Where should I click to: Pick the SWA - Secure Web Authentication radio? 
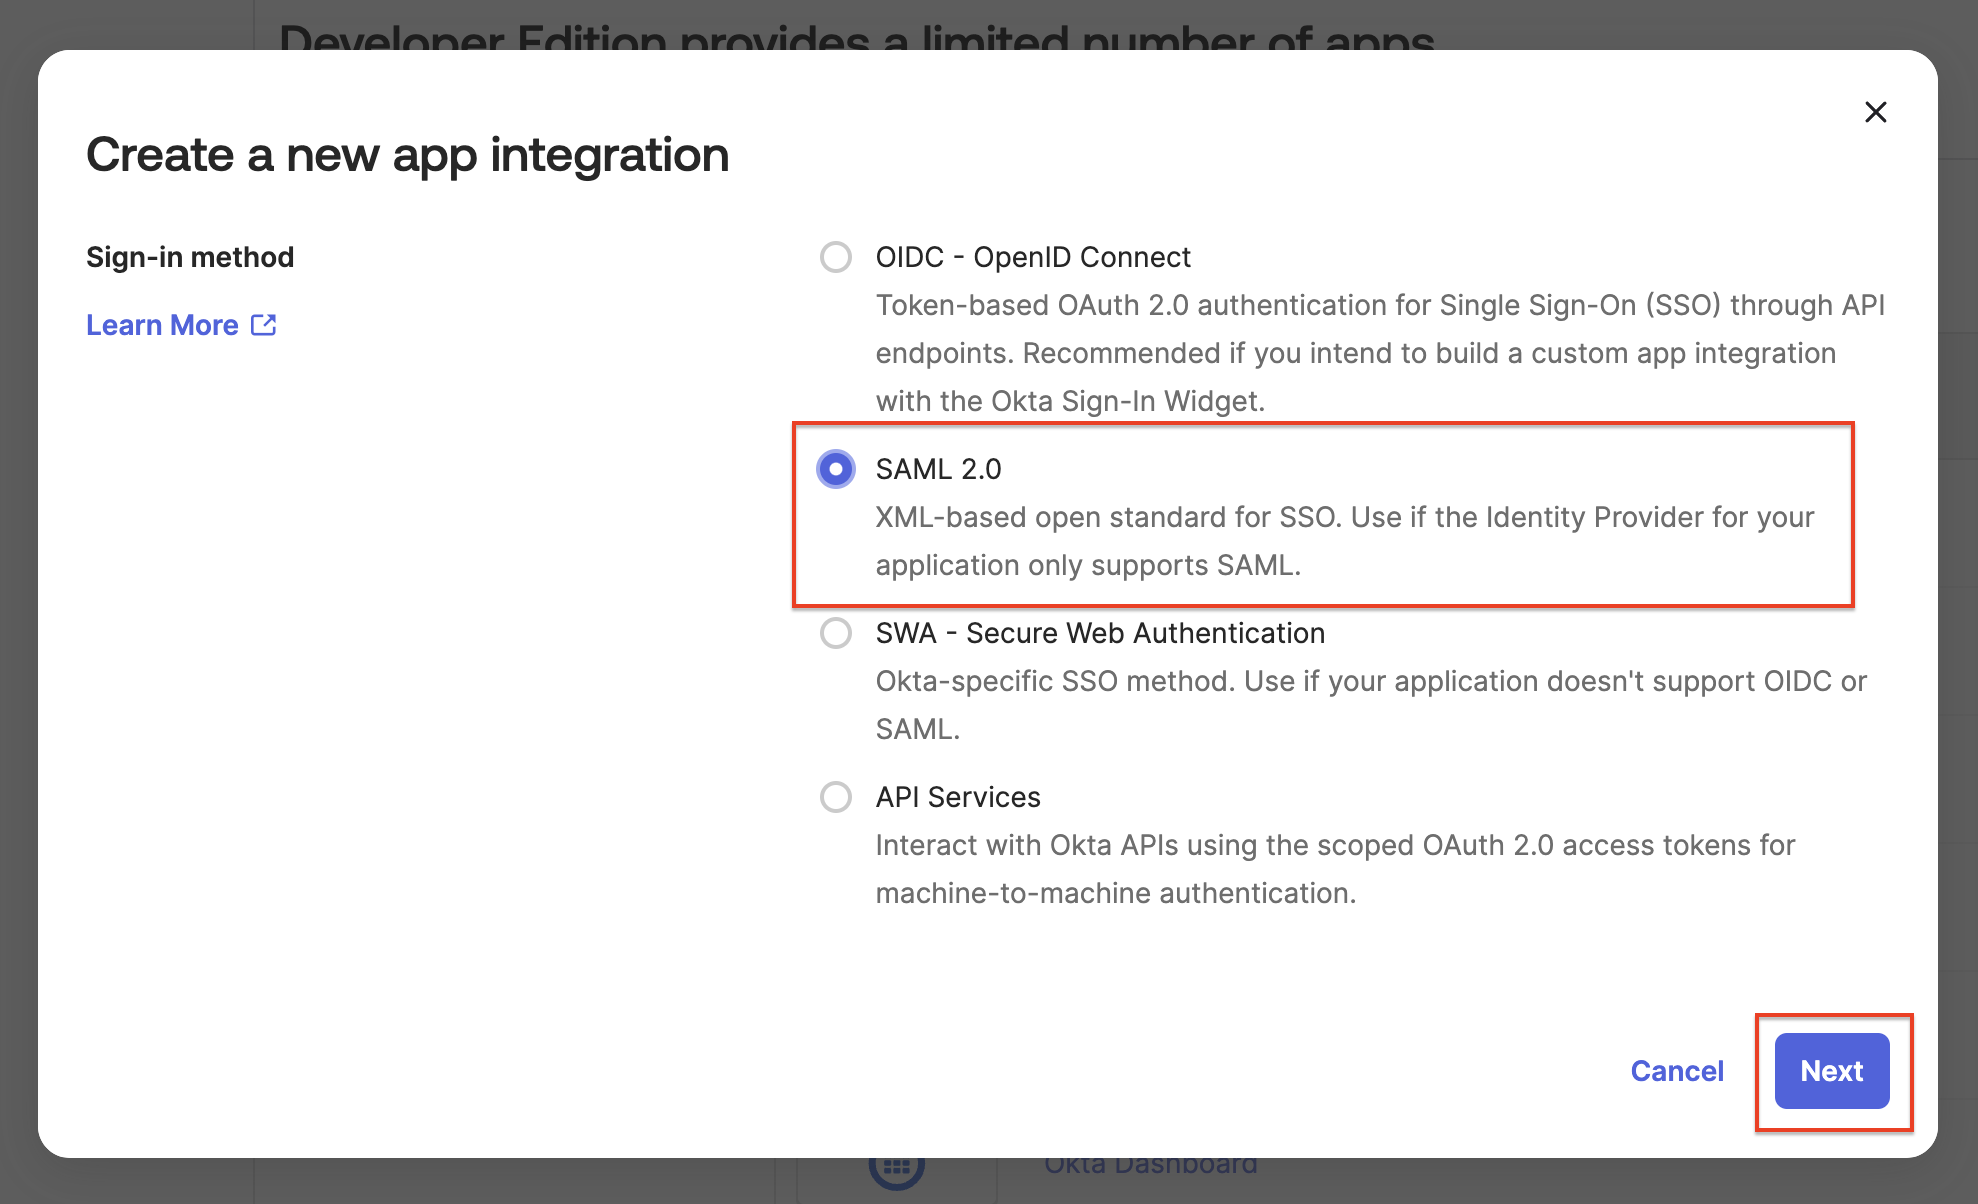[x=835, y=633]
